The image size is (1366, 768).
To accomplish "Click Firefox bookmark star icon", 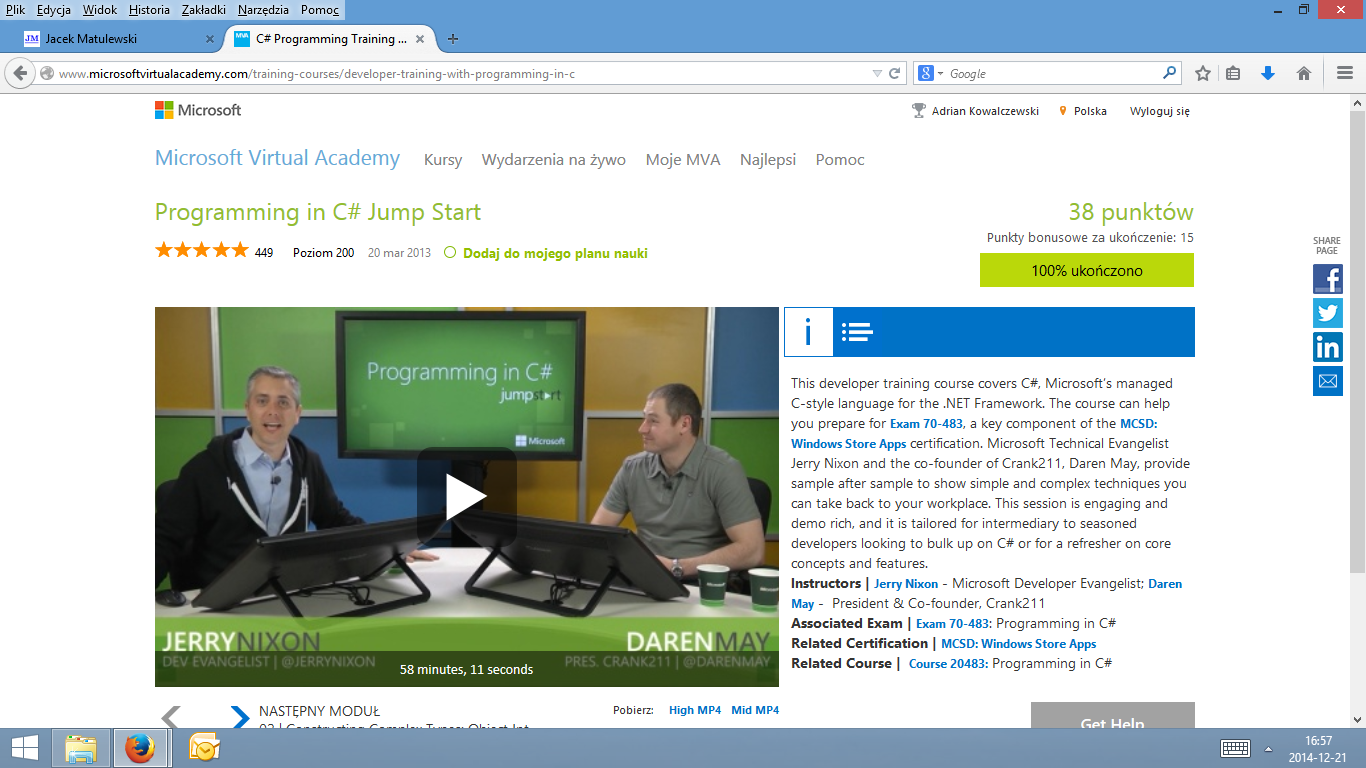I will [x=1203, y=73].
